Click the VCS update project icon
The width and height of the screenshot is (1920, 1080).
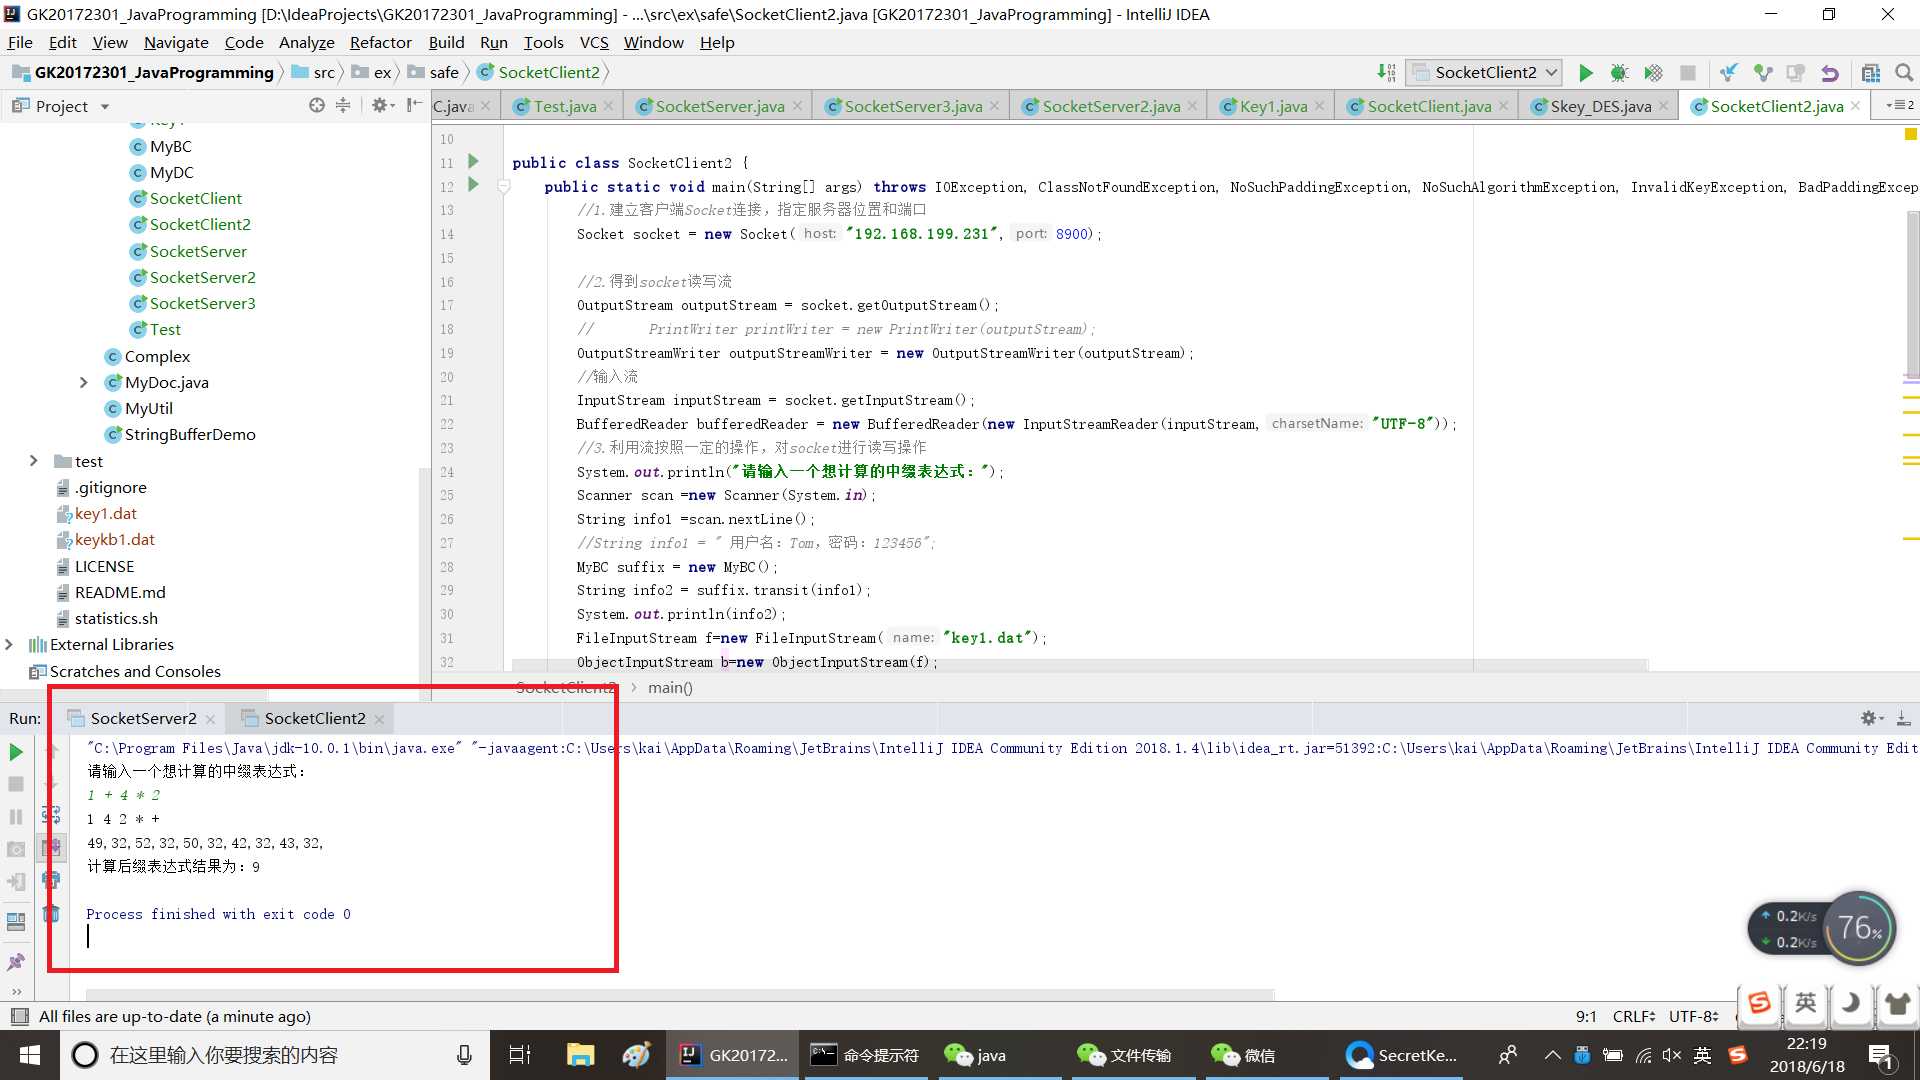coord(1729,73)
